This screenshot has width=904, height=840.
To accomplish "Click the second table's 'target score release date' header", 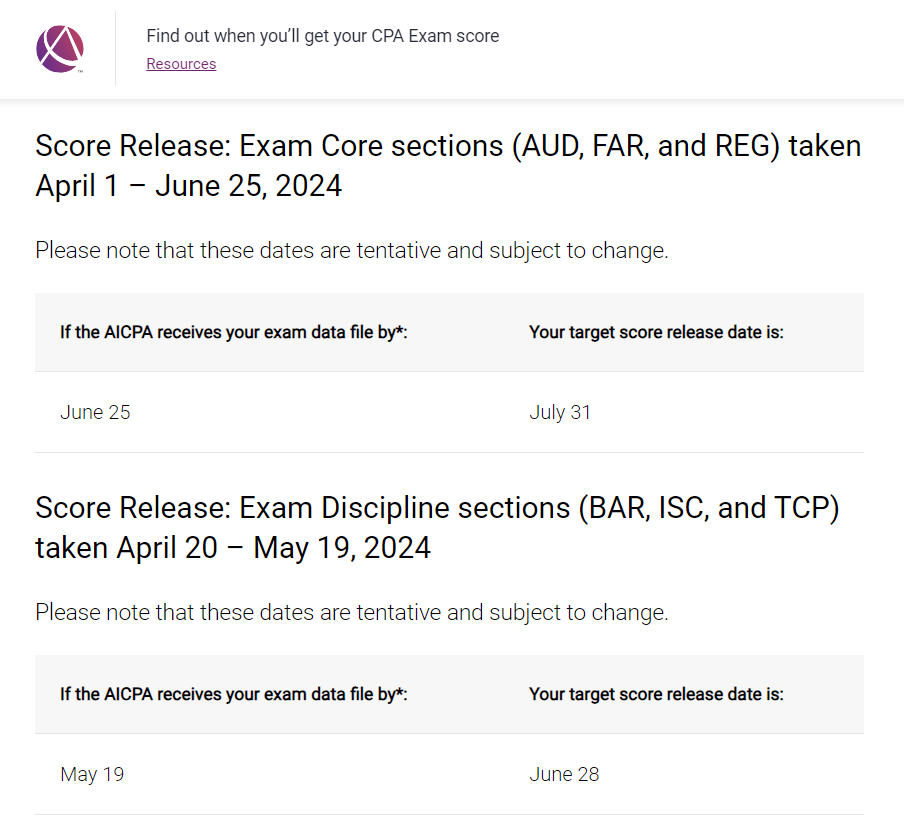I will click(x=656, y=694).
